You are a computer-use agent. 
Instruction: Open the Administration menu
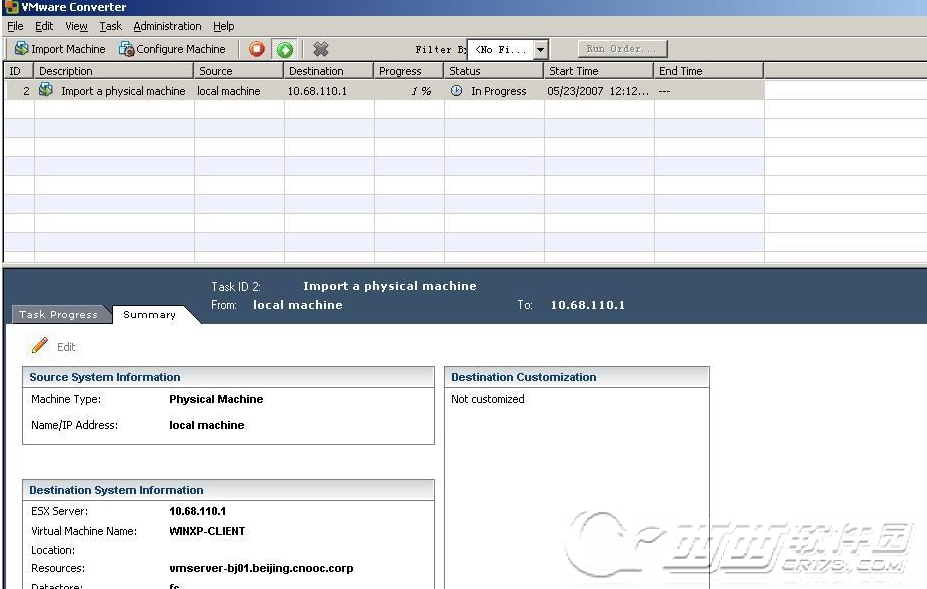[167, 26]
